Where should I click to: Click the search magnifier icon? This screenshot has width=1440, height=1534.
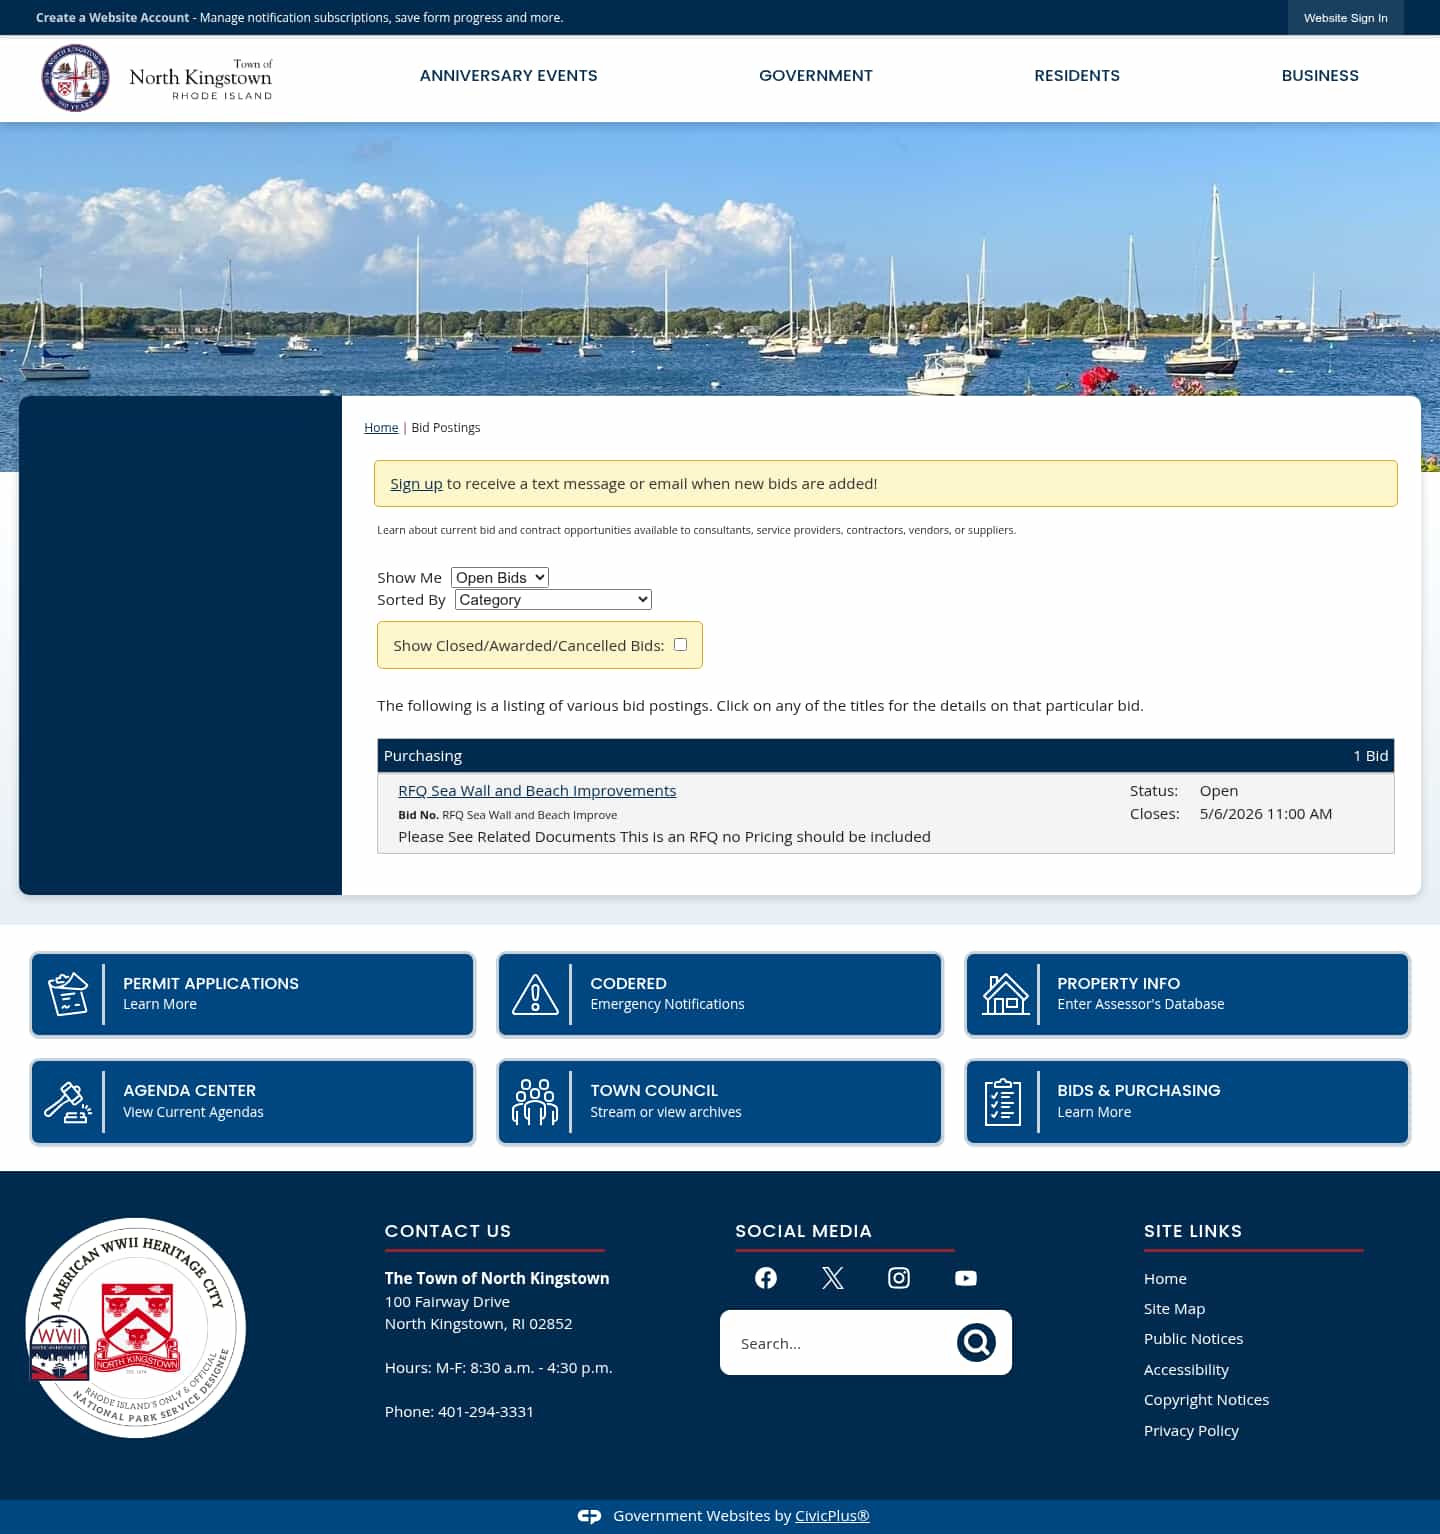976,1342
